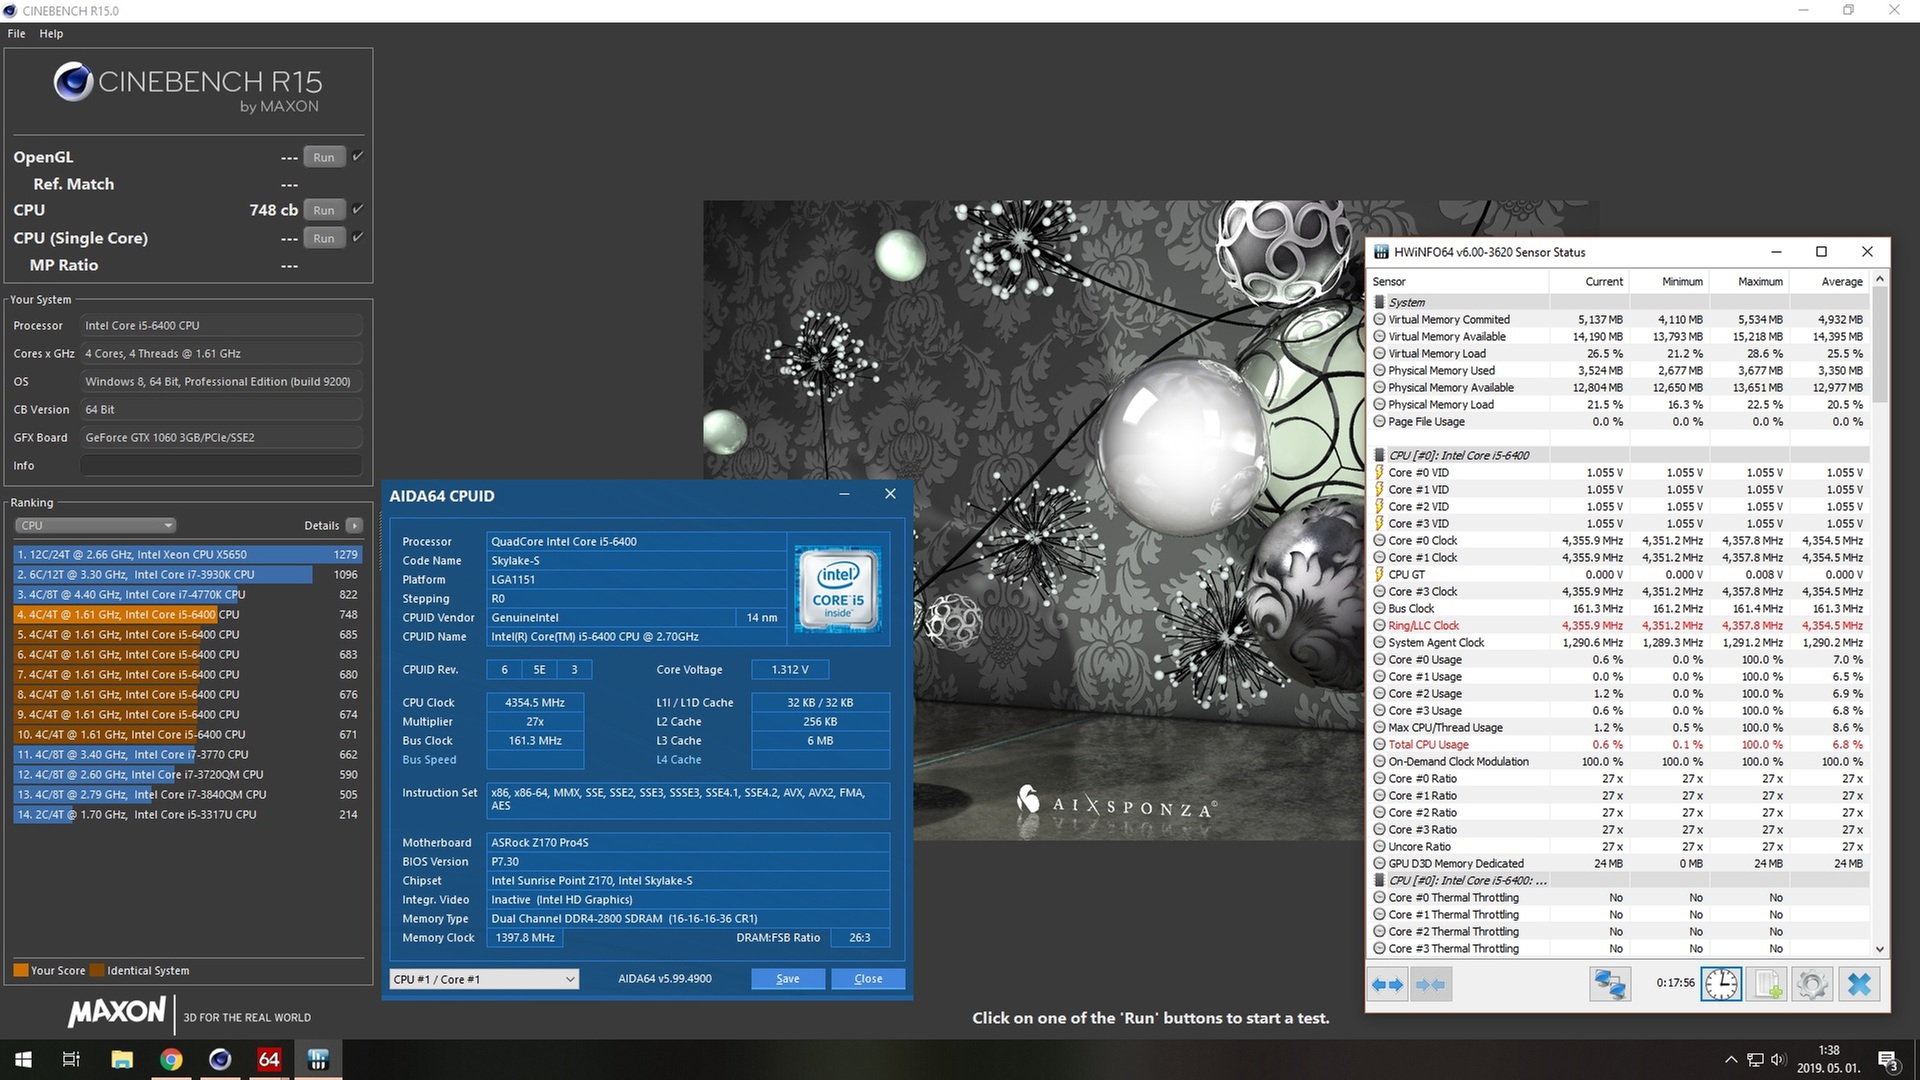This screenshot has width=1920, height=1080.
Task: Select ranking entry Core i5-3317U
Action: pos(187,814)
